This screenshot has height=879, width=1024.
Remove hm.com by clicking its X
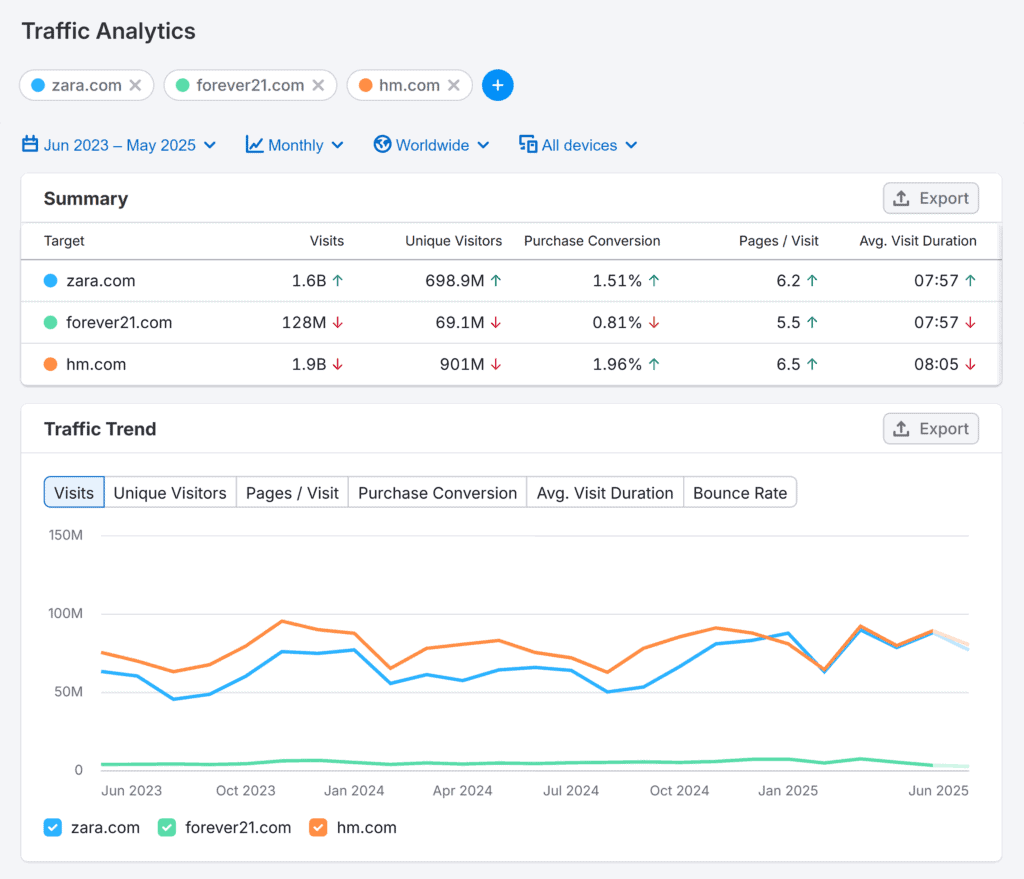[455, 85]
